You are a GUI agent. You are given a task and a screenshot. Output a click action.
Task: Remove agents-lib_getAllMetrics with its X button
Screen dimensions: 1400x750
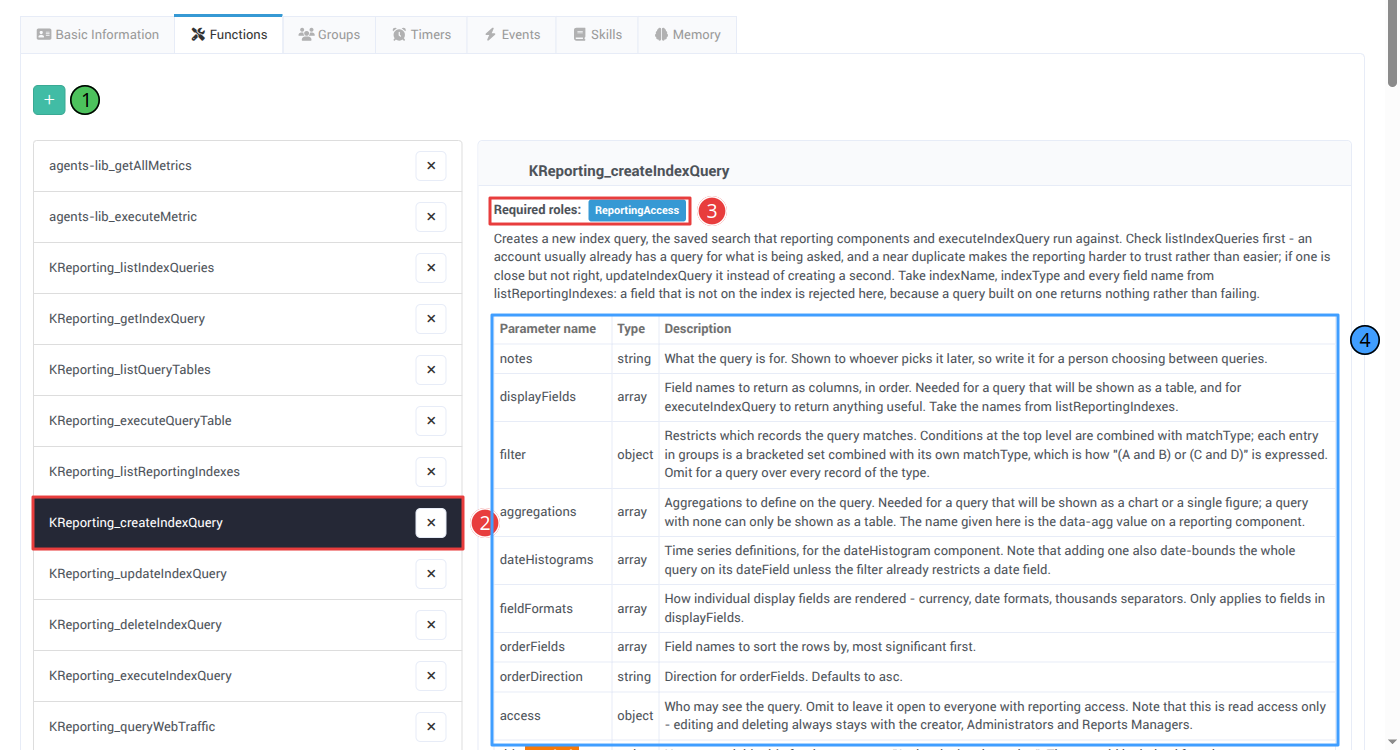coord(431,166)
